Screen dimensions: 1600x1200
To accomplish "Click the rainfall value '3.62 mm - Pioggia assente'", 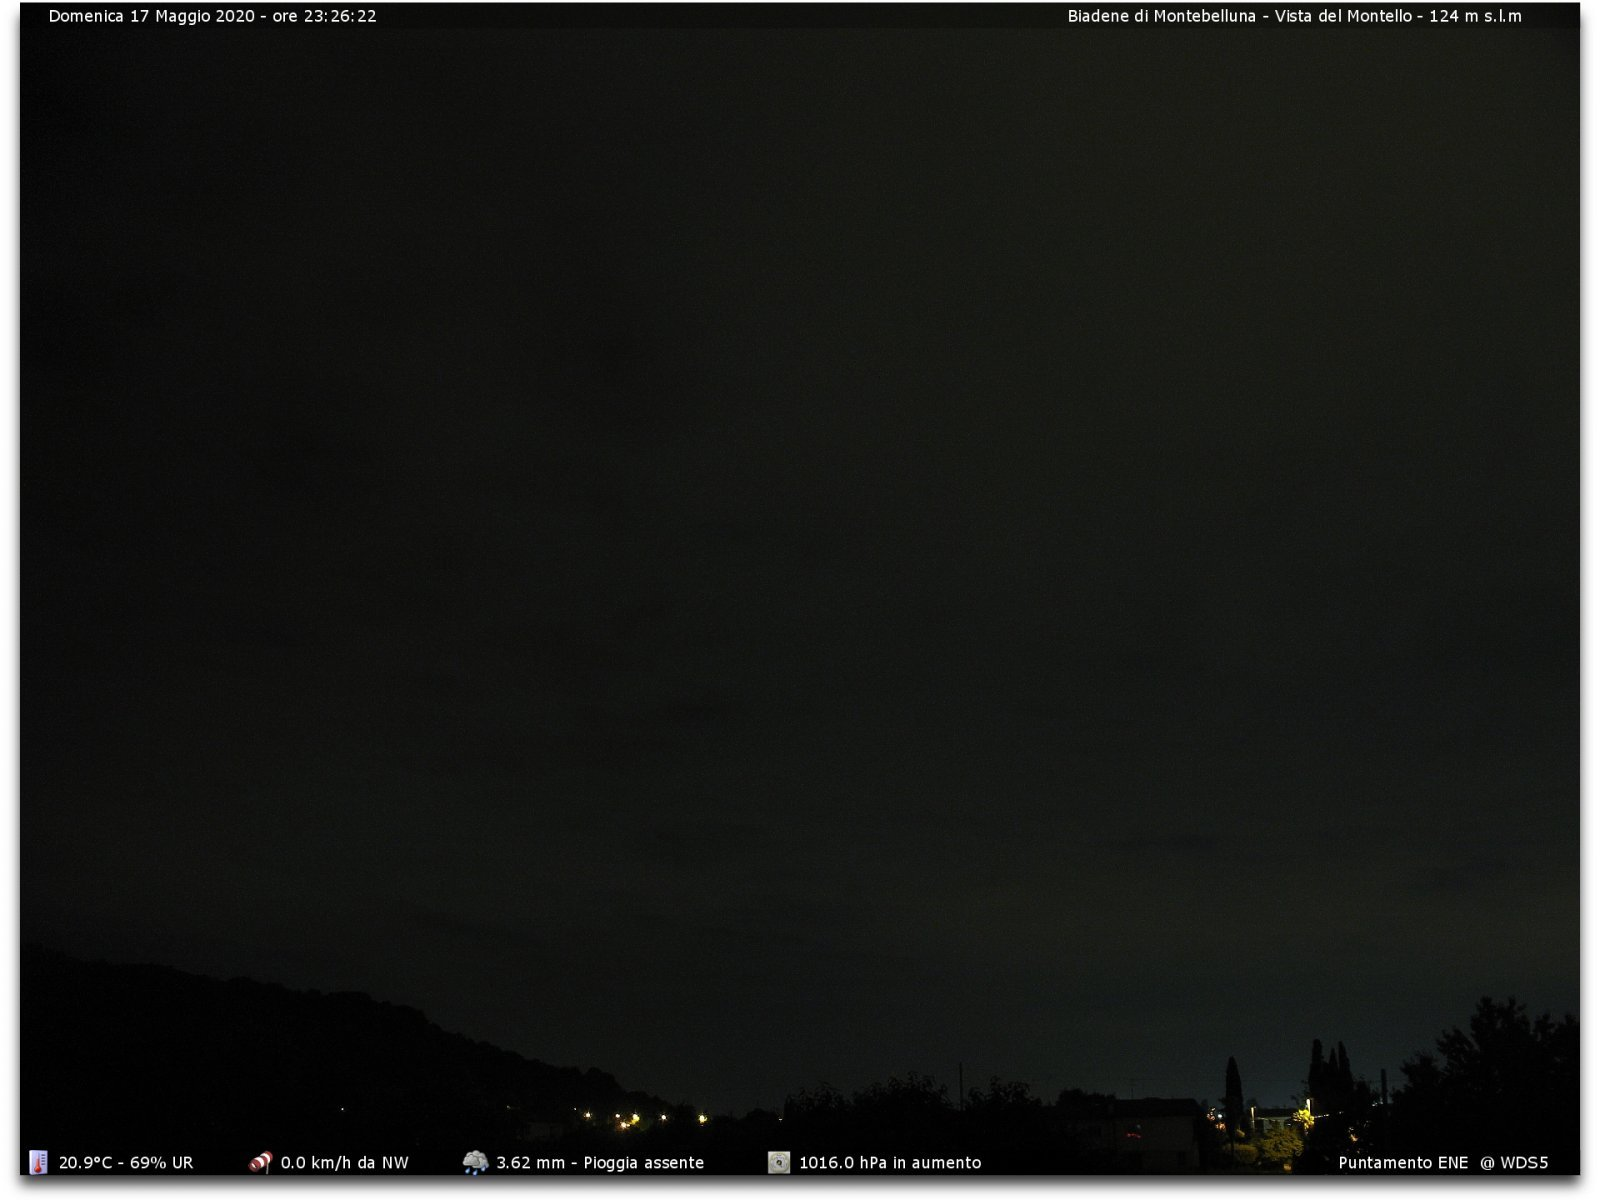I will coord(601,1163).
